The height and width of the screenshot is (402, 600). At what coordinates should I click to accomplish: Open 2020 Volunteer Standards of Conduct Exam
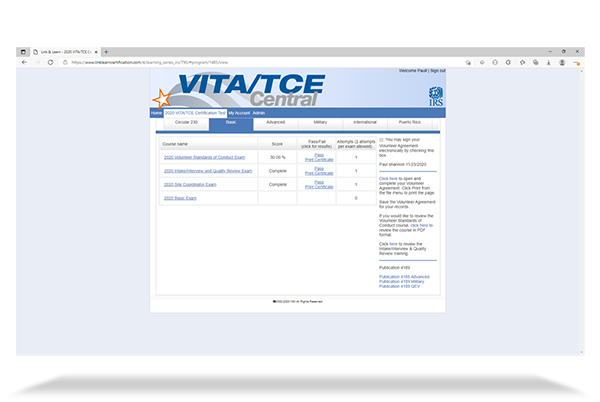pyautogui.click(x=204, y=157)
